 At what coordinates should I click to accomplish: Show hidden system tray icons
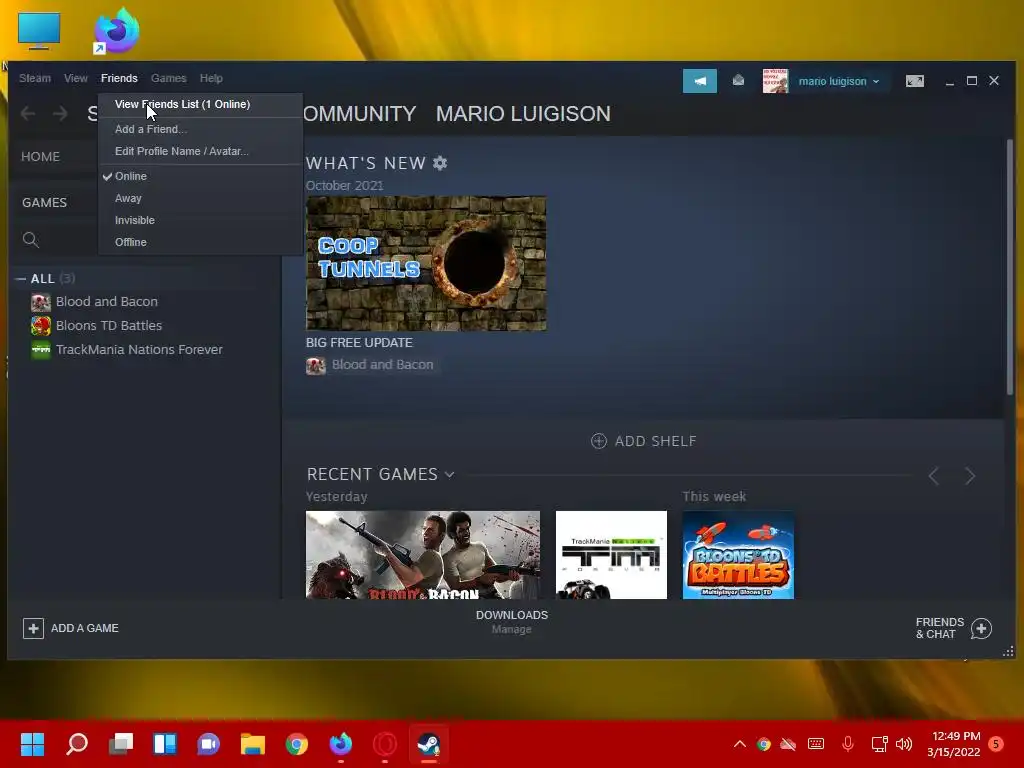[x=739, y=744]
